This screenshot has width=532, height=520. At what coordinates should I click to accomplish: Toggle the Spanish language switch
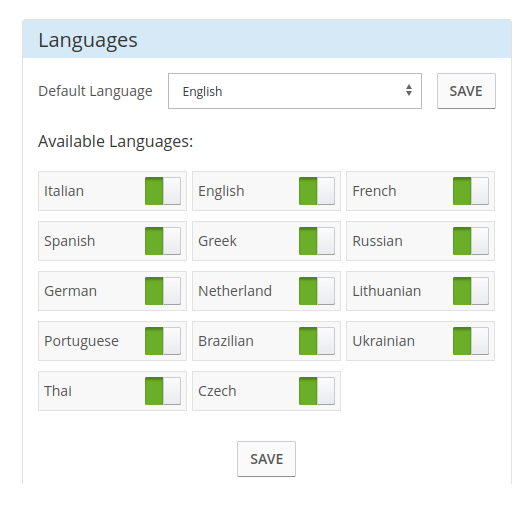pos(163,241)
